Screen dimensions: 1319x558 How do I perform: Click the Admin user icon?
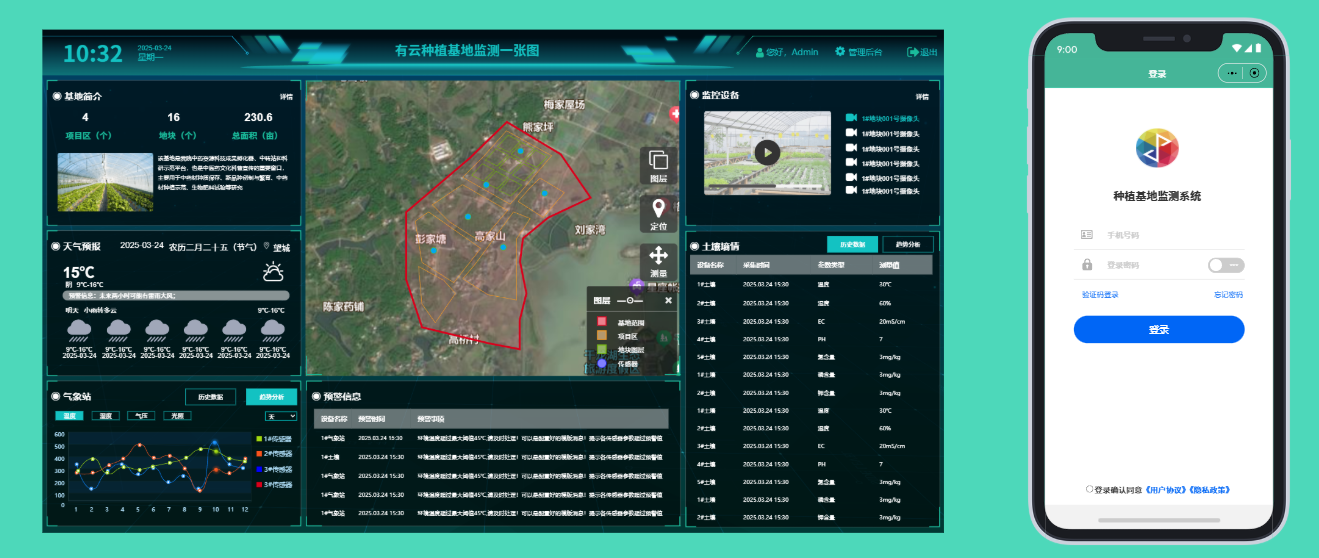pos(759,52)
